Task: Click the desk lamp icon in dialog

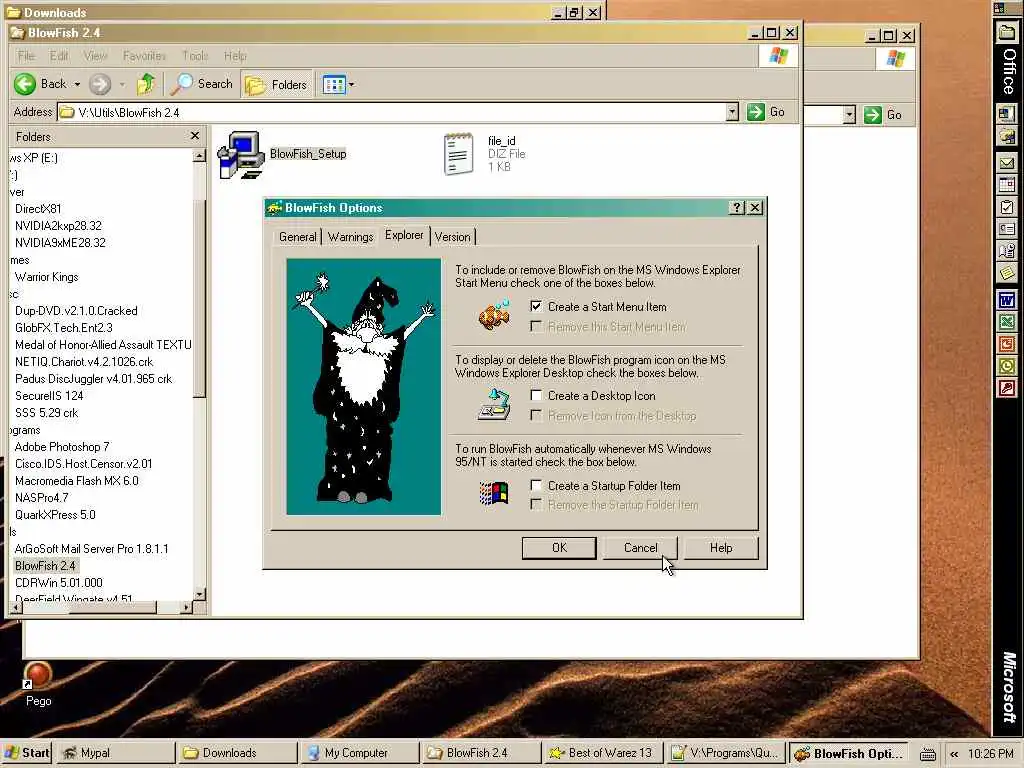Action: (494, 404)
